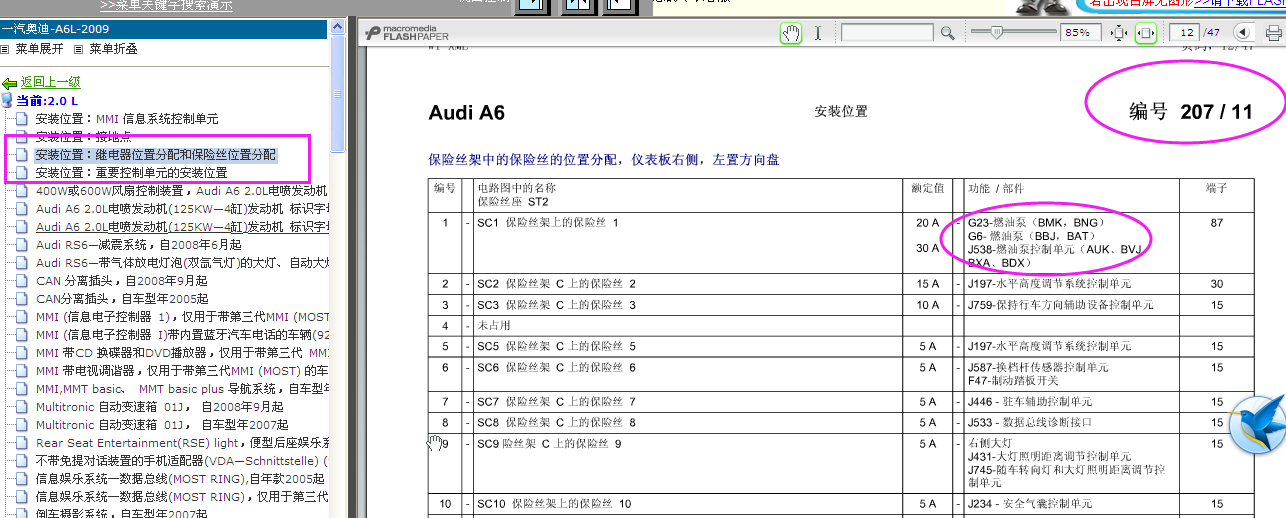Screen dimensions: 1286x518
Task: Open MMI (信息电子控制器 1) entry
Action: tap(182, 317)
